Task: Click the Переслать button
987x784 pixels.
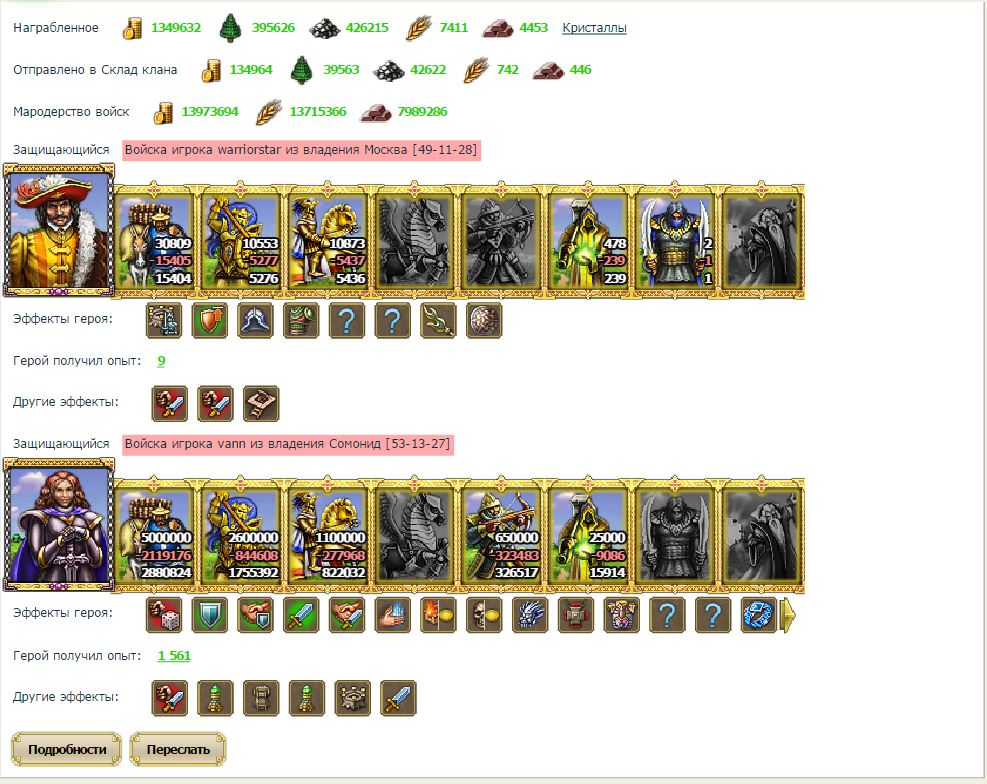Action: pyautogui.click(x=178, y=749)
